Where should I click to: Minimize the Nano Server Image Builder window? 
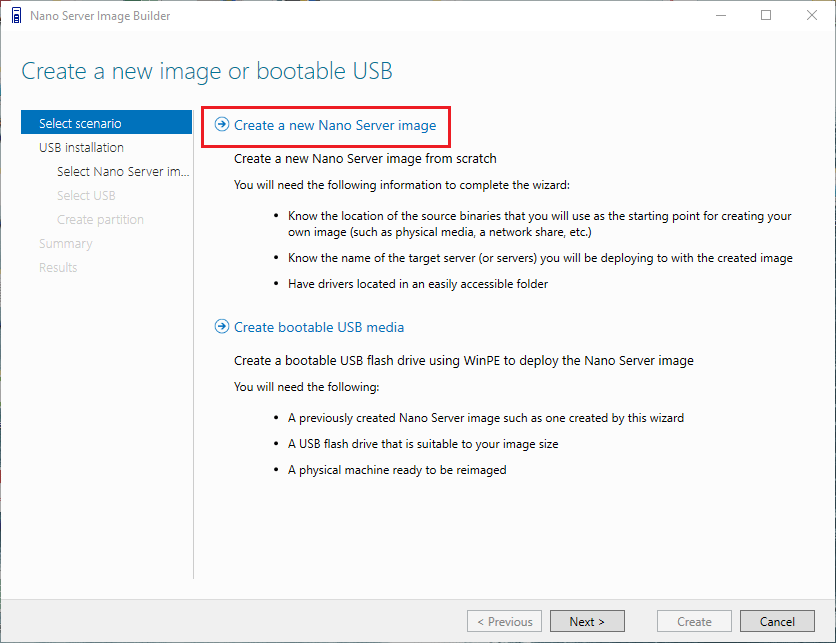coord(720,16)
